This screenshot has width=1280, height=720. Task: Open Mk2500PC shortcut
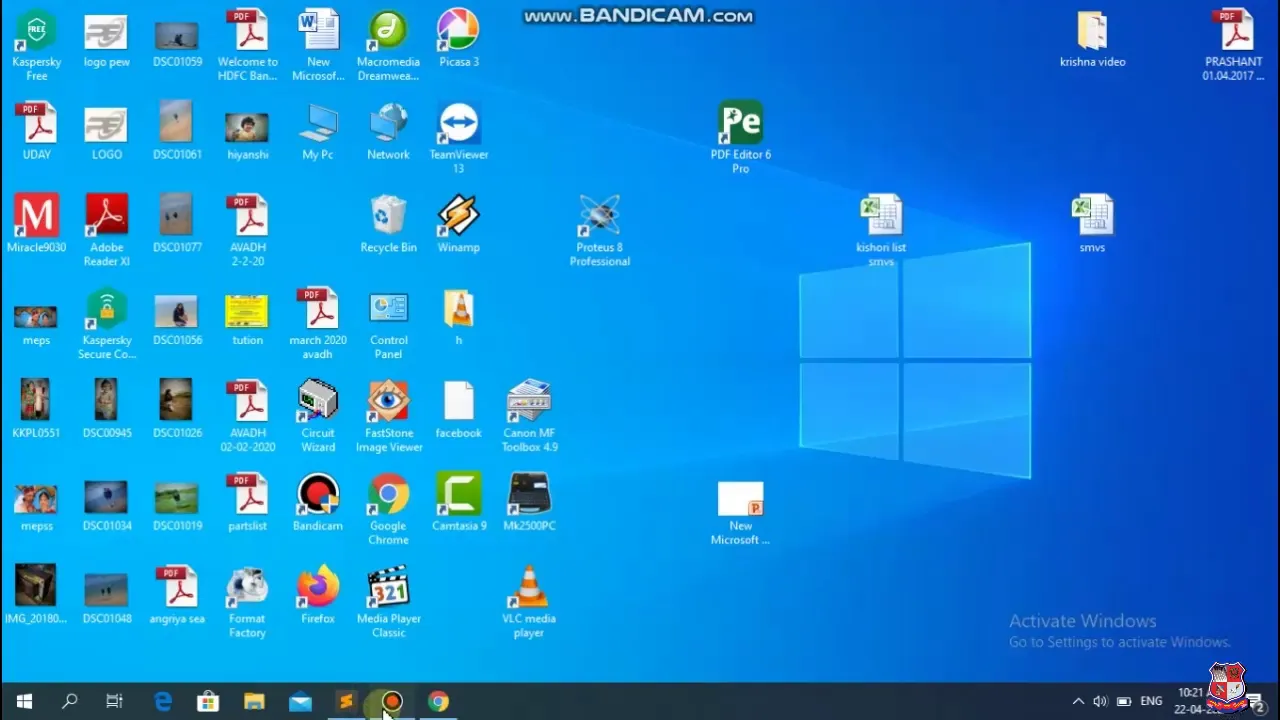(529, 503)
